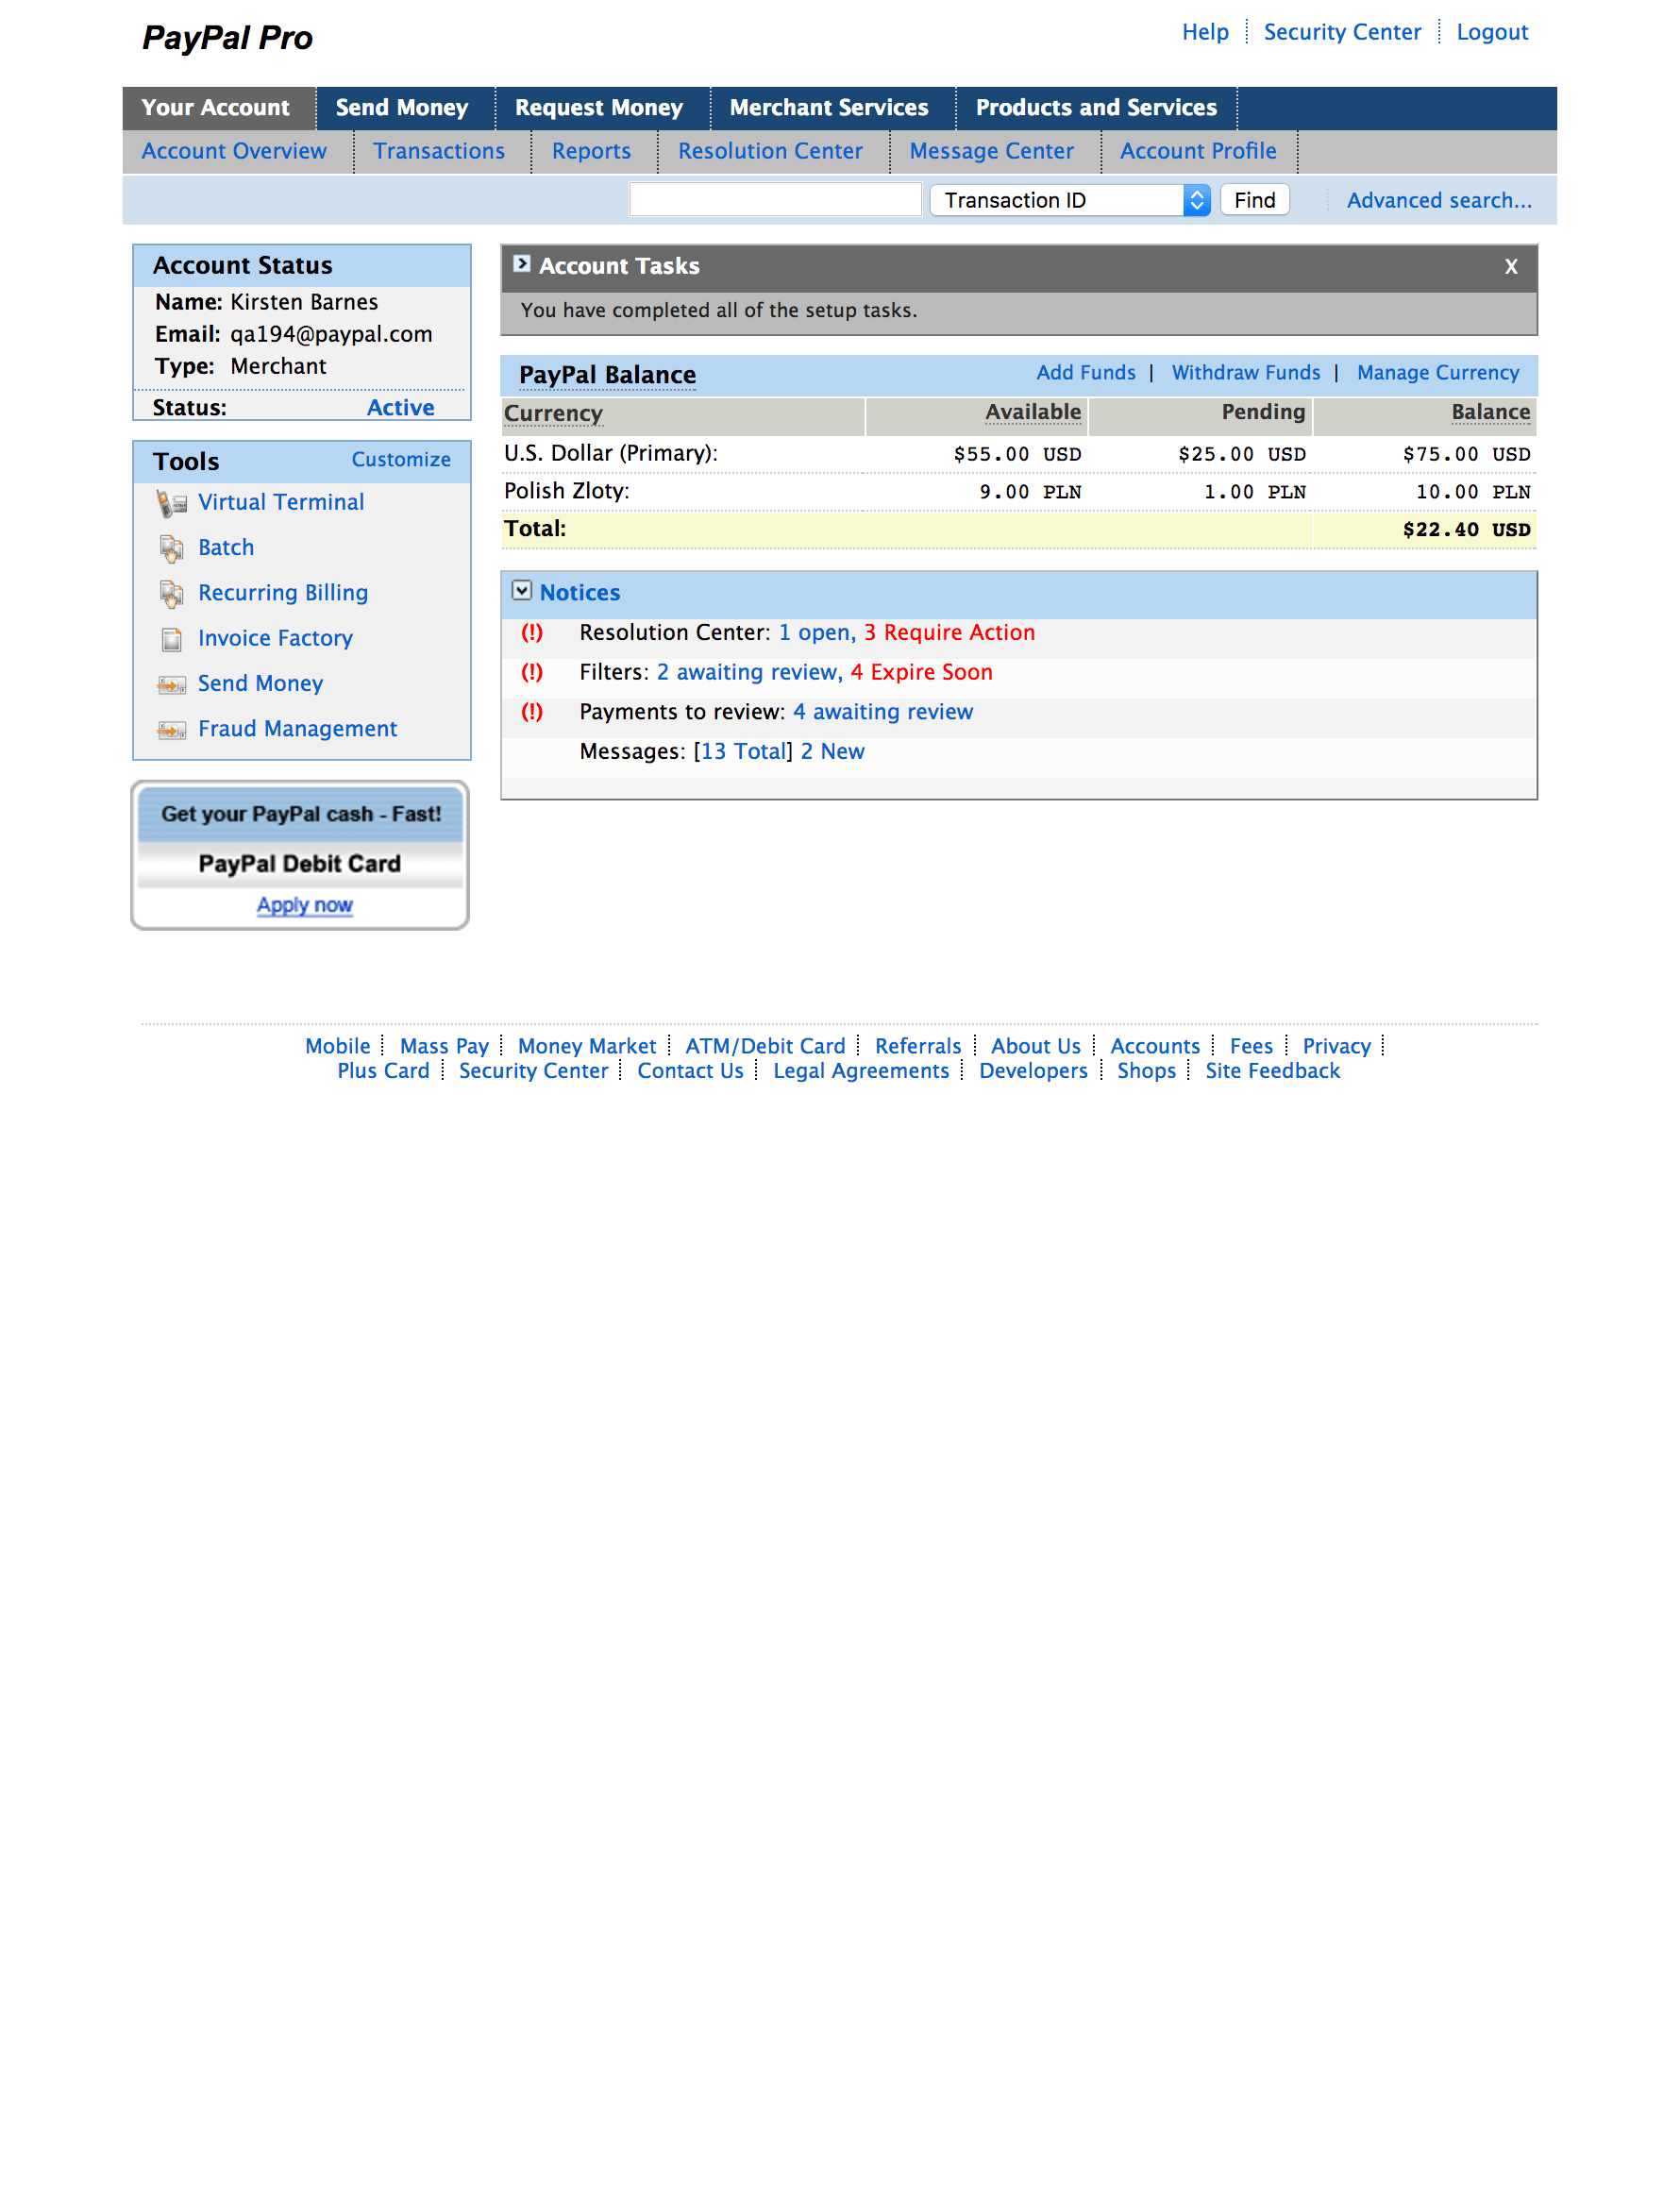The image size is (1680, 2190).
Task: Select the Virtual Terminal tool
Action: 281,502
